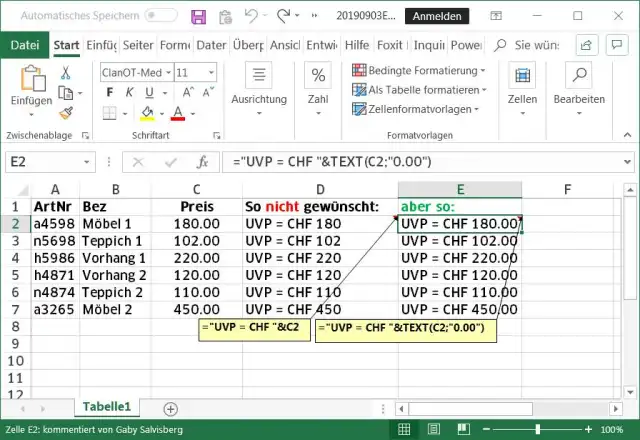Screen dimensions: 640x440
Task: Toggle underline U formatting
Action: (x=149, y=93)
